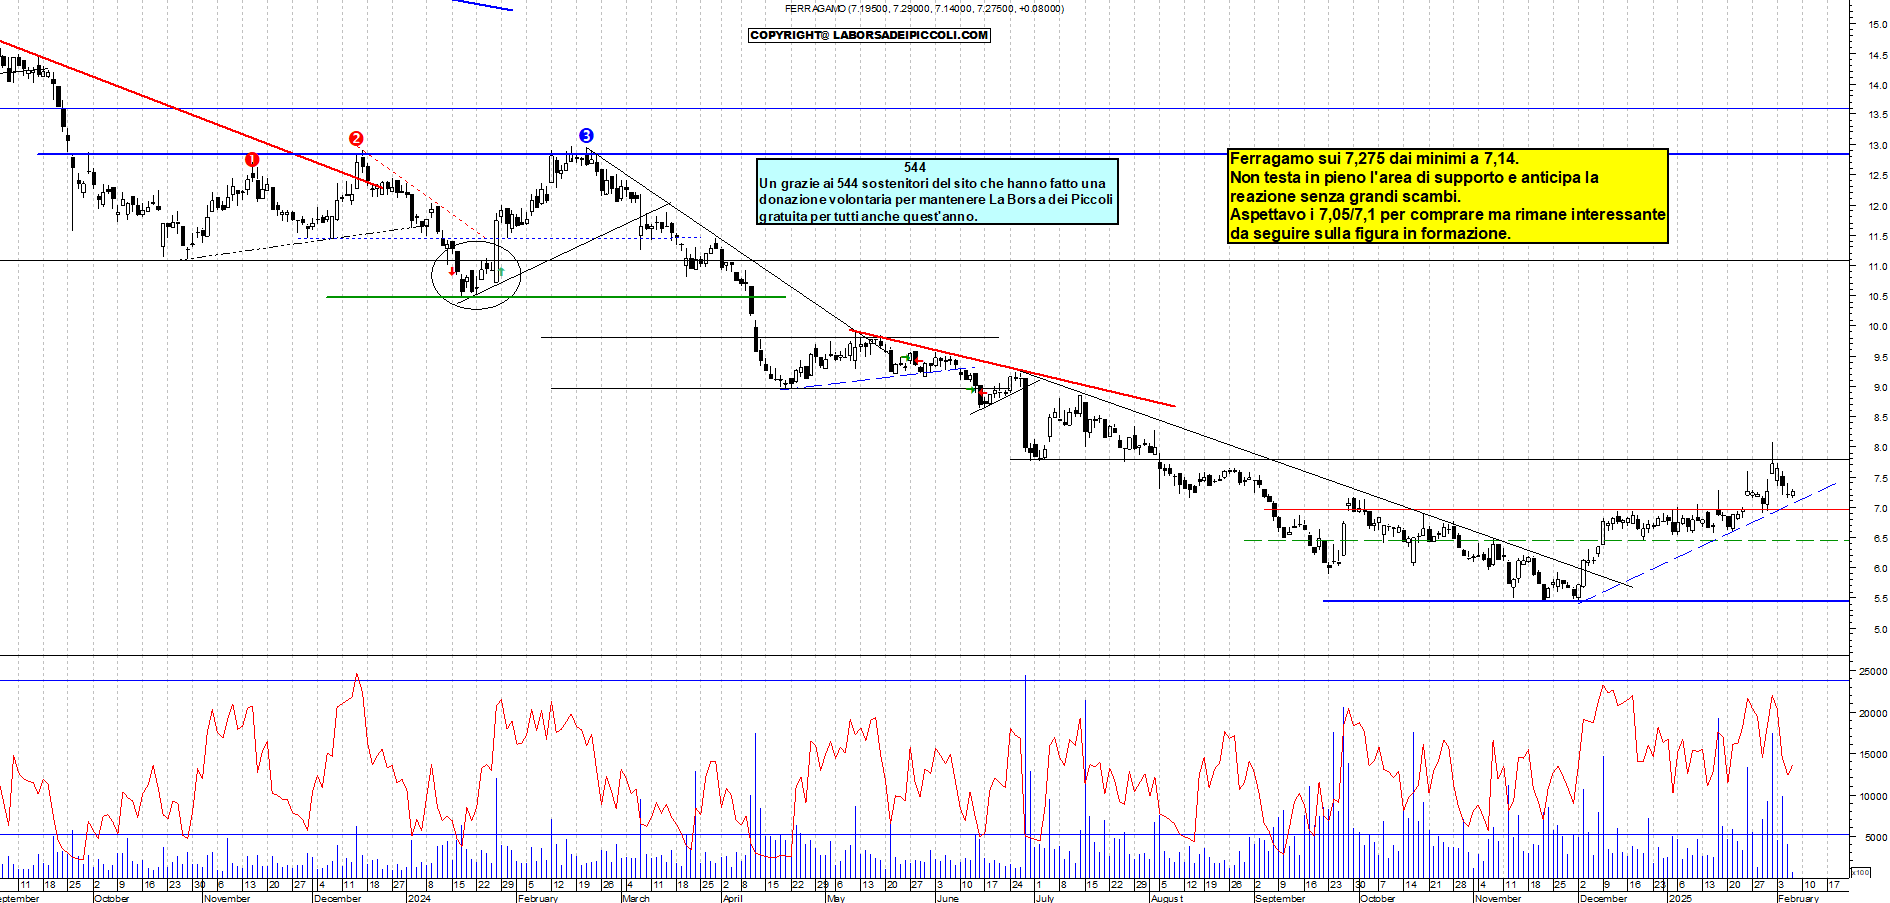The image size is (1890, 903).
Task: Click the 10000 volume axis label
Action: (1872, 797)
